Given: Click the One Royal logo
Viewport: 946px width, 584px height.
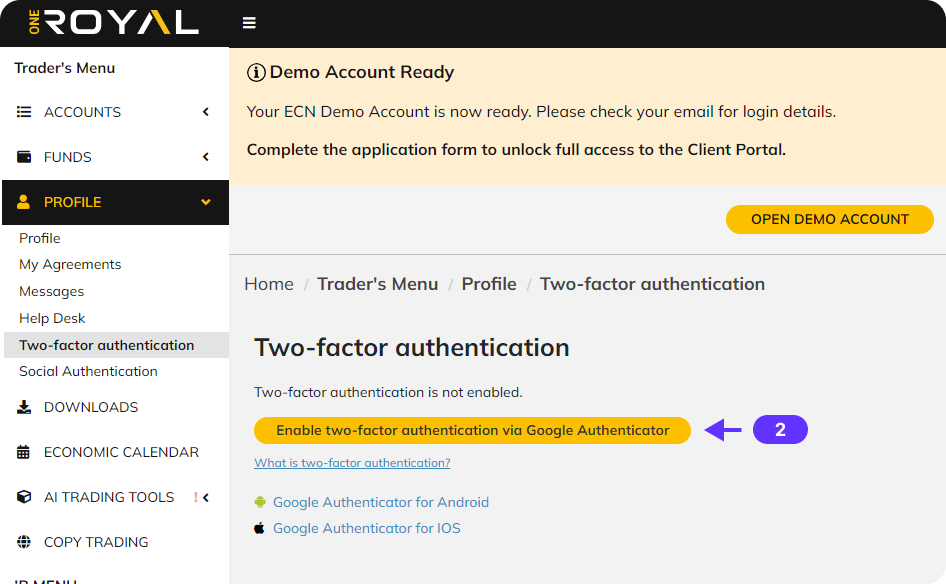Looking at the screenshot, I should (113, 24).
